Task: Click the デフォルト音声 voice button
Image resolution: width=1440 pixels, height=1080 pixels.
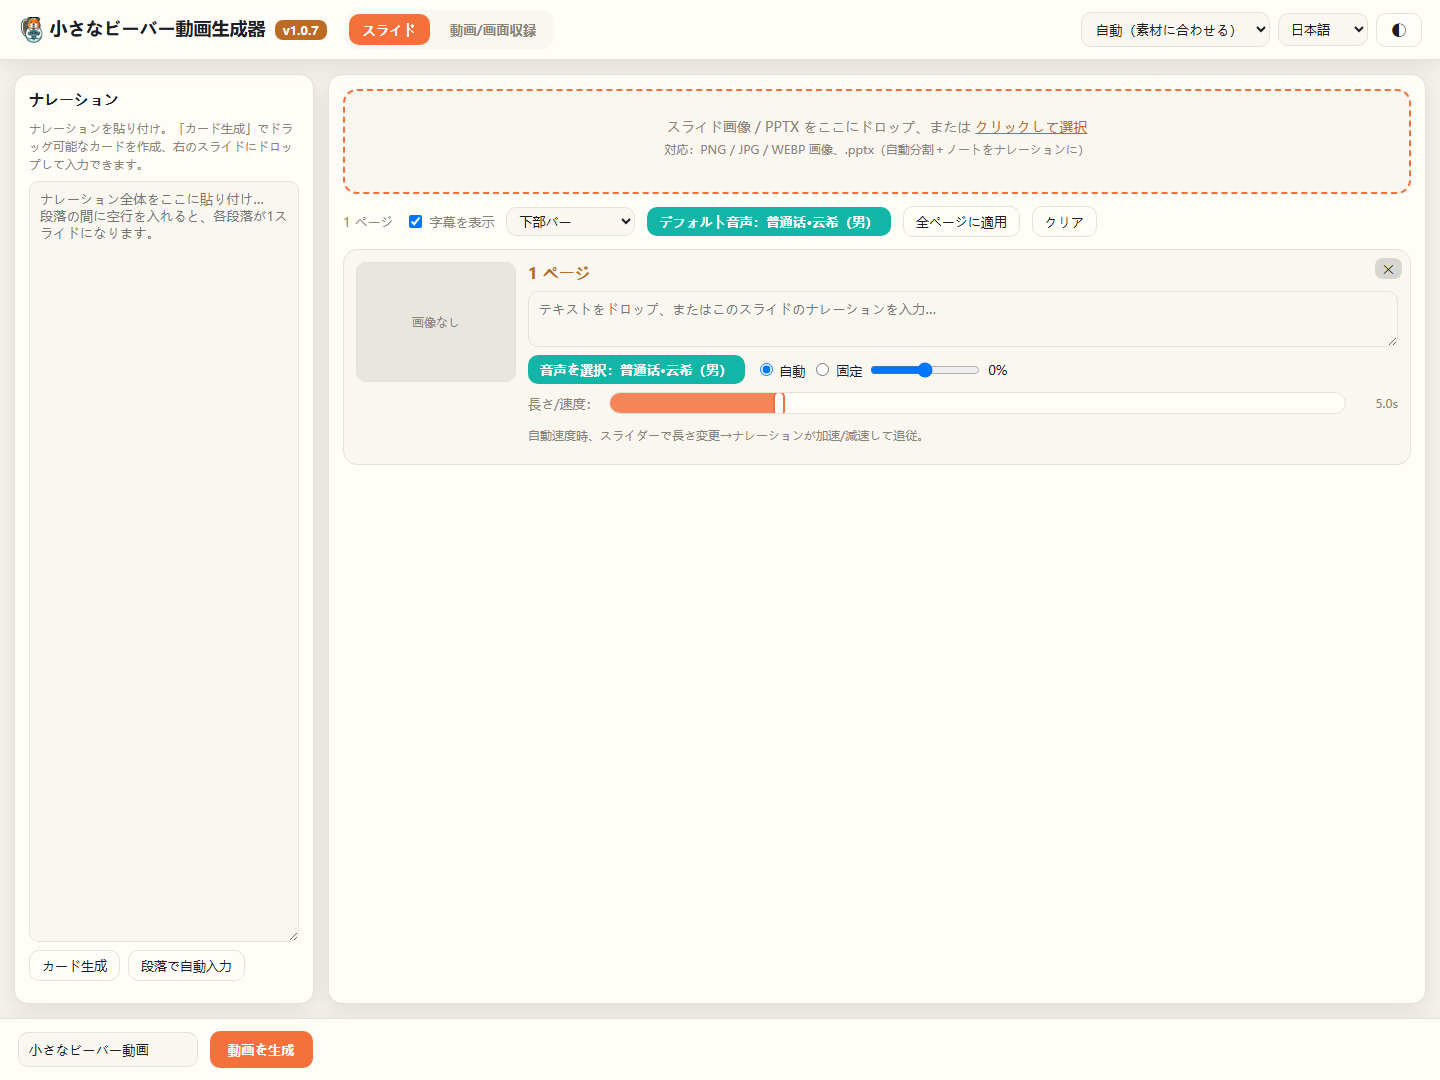Action: point(769,222)
